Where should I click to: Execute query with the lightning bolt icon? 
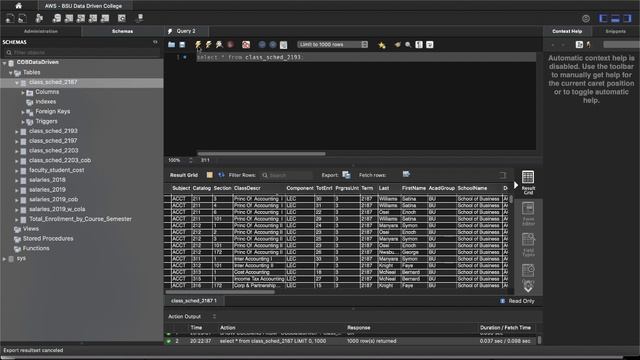click(198, 44)
